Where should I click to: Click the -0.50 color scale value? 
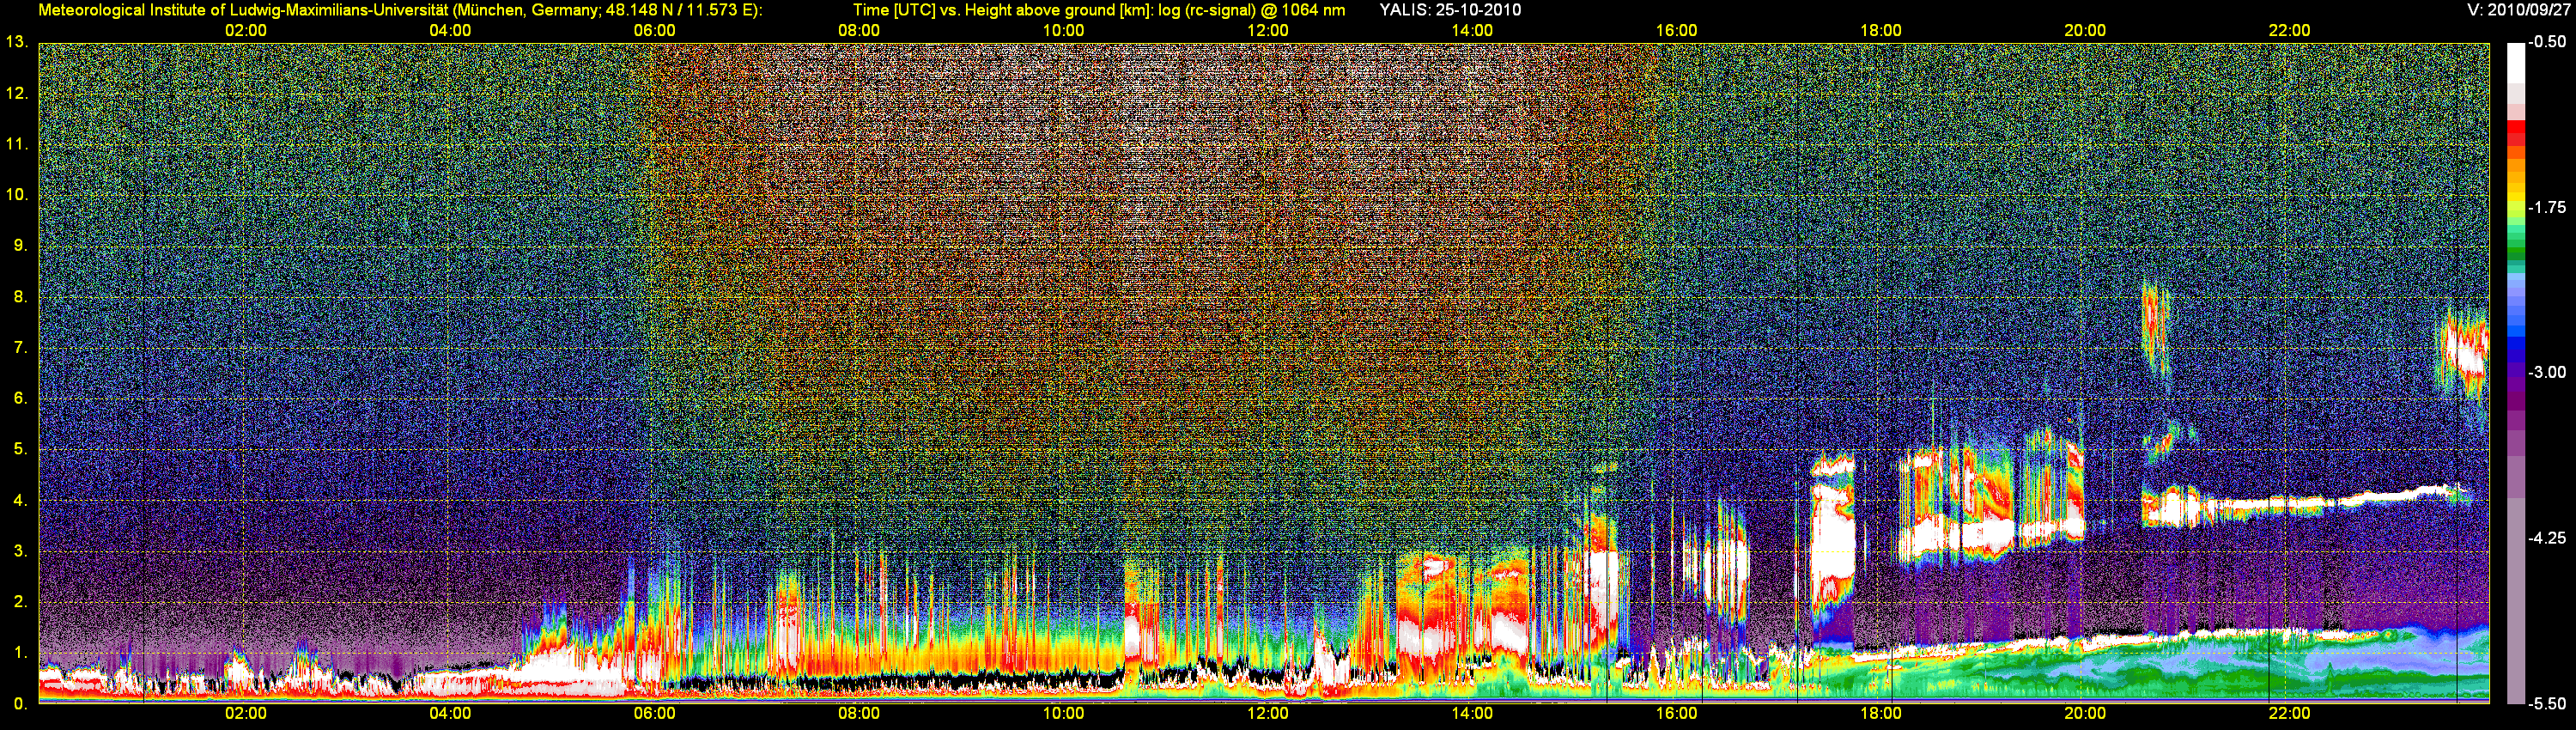click(x=2546, y=42)
